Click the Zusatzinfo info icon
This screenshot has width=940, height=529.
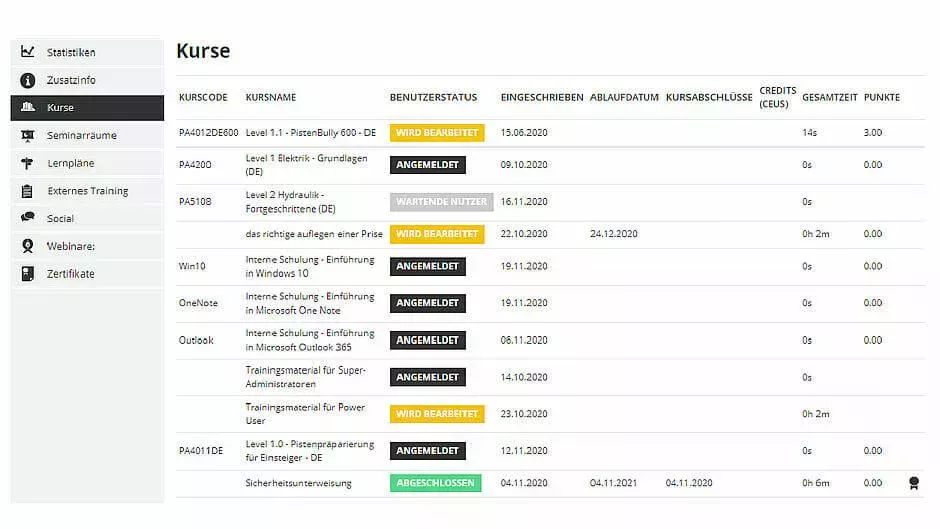[x=28, y=80]
